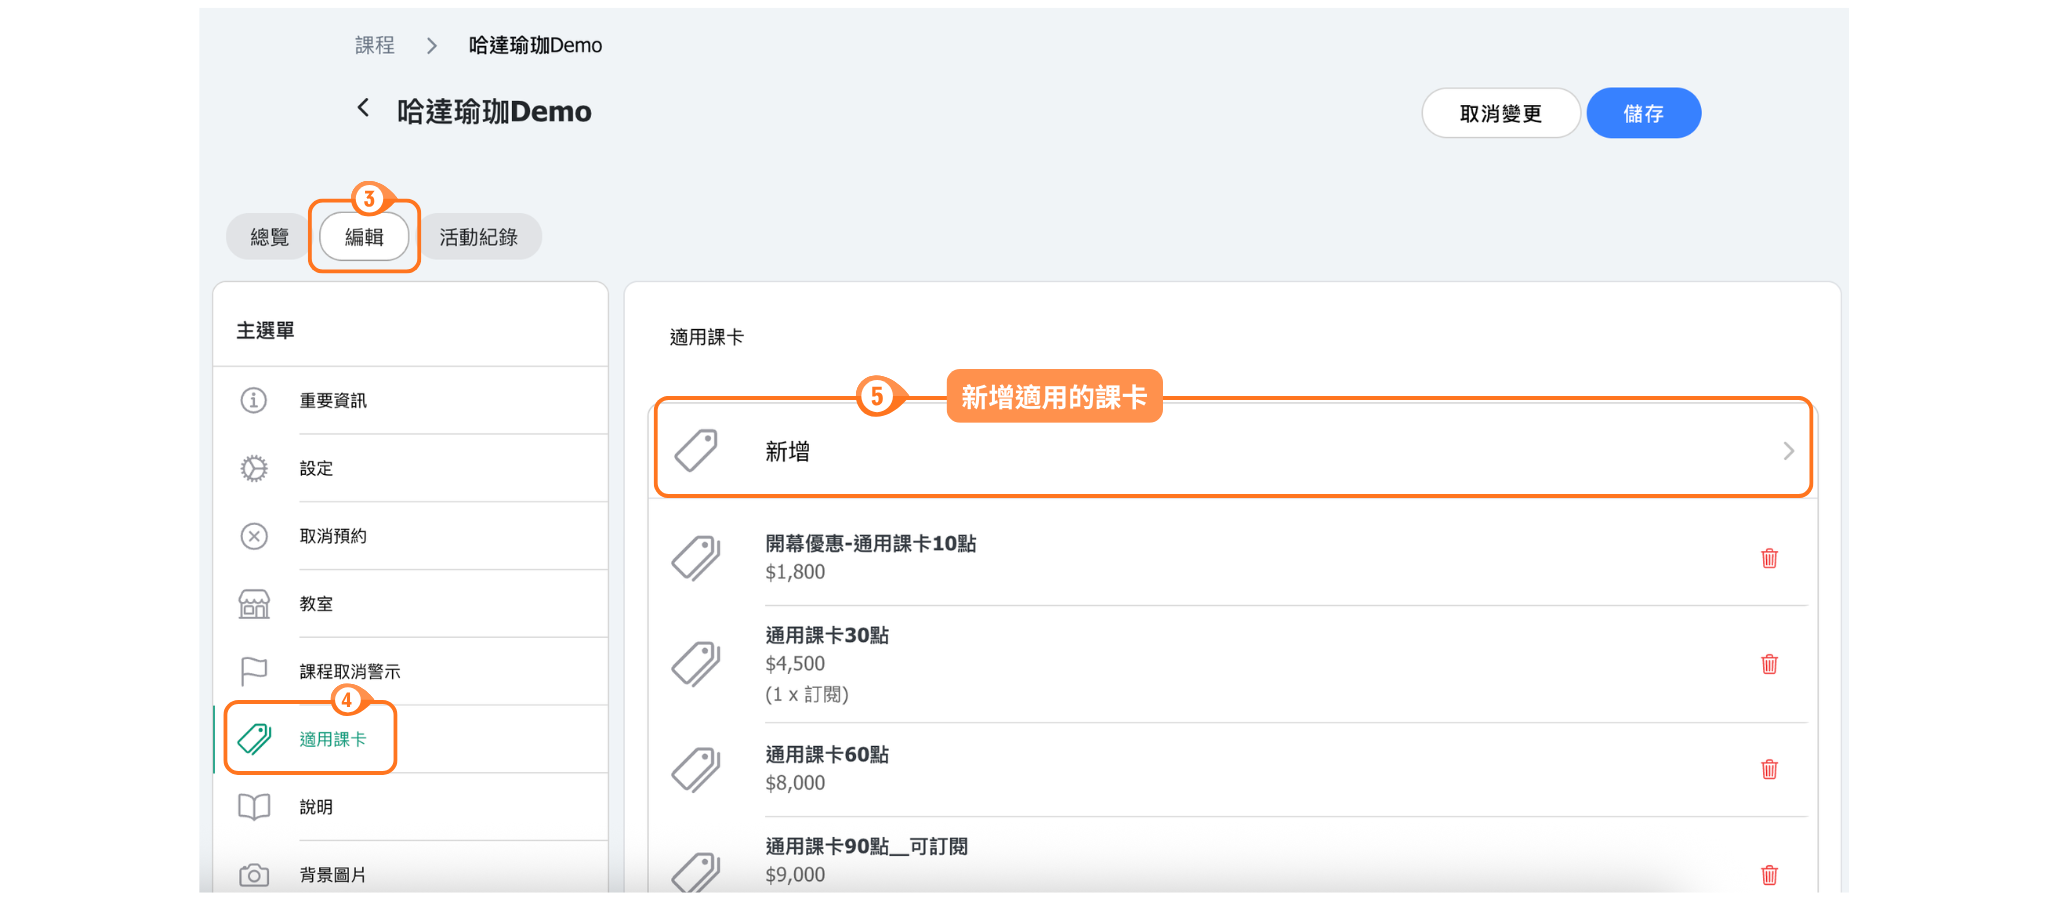Image resolution: width=2048 pixels, height=900 pixels.
Task: Select 取消預約 in the main menu
Action: coord(333,536)
